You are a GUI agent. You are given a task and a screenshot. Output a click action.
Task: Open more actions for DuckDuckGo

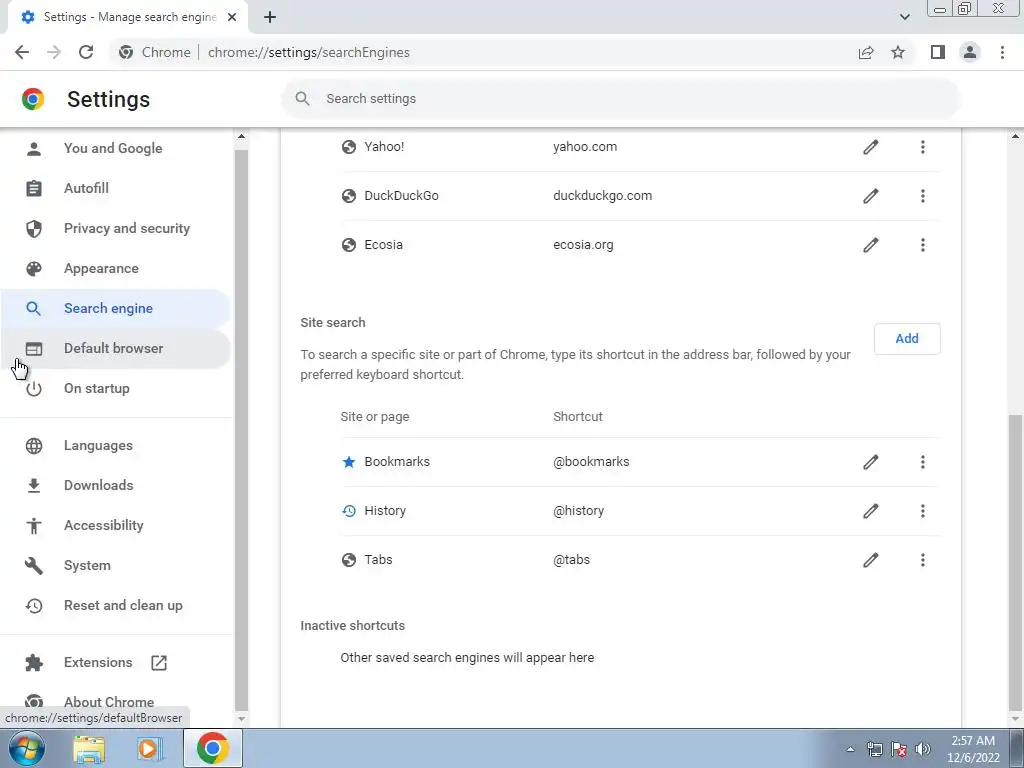pos(923,196)
